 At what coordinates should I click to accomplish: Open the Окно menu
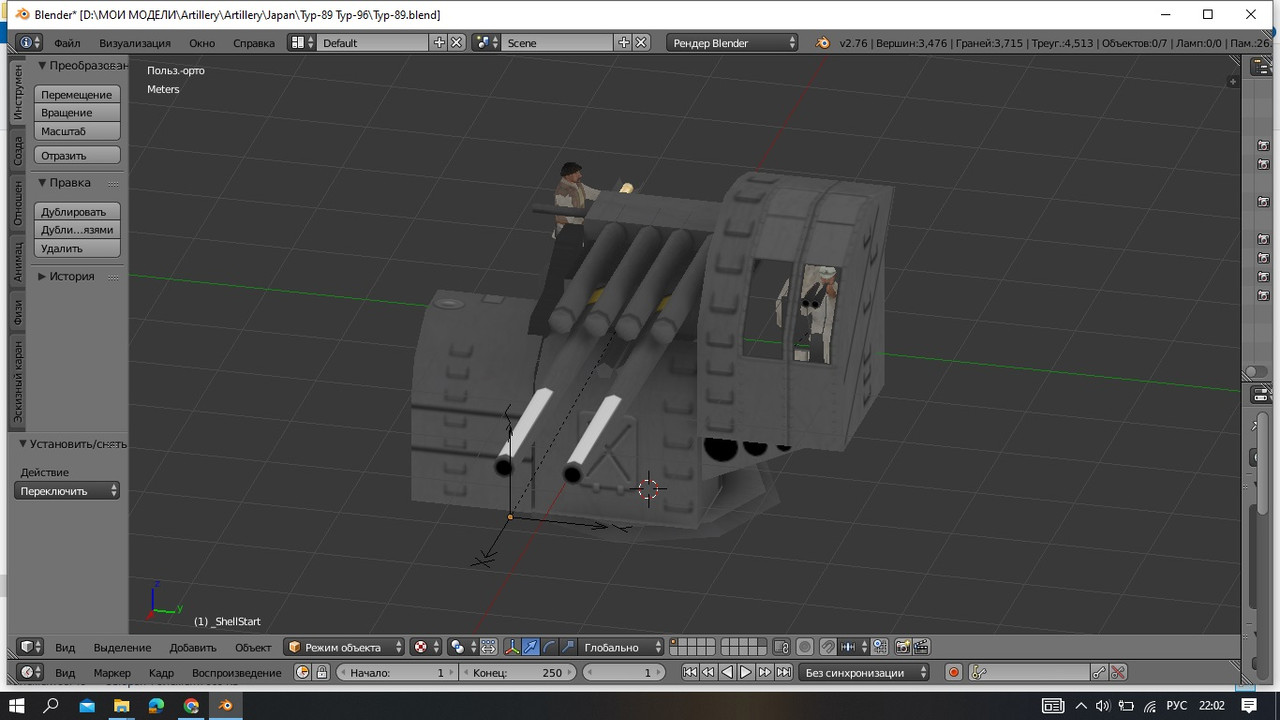202,43
